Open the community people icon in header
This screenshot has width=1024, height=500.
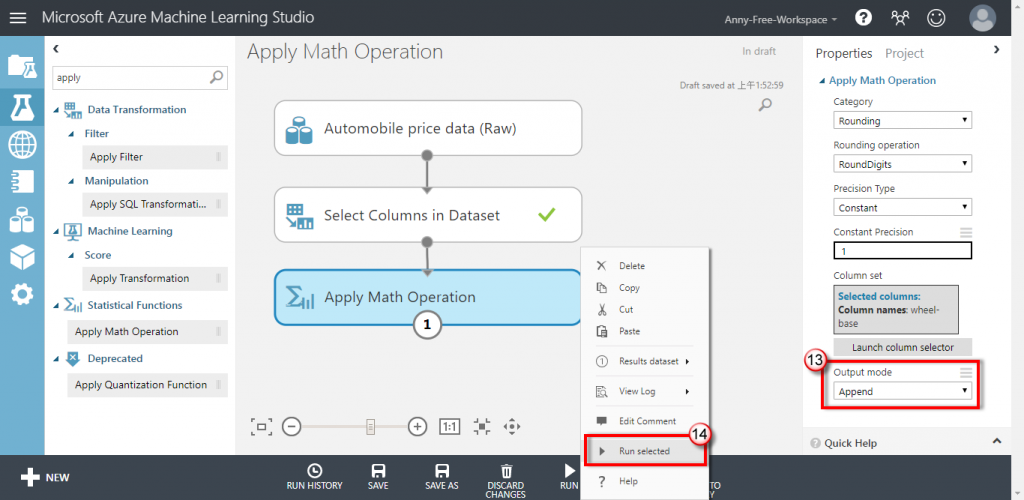point(900,18)
